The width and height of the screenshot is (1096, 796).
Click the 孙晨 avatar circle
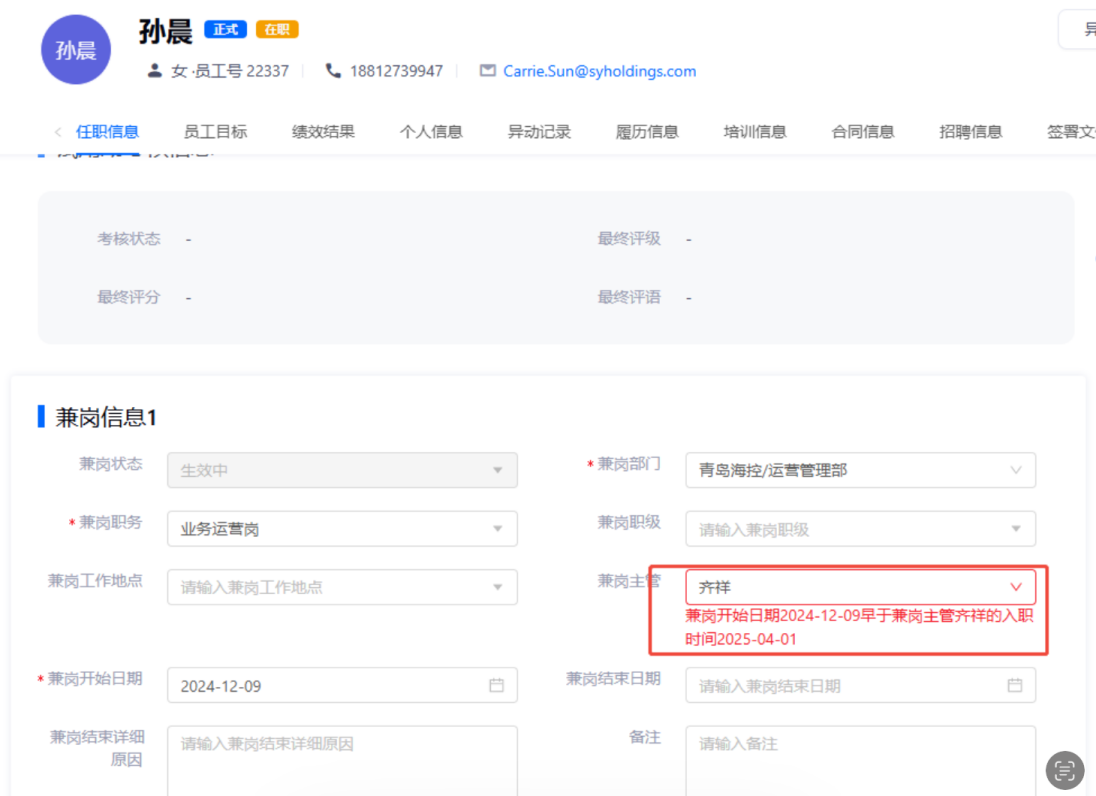75,50
